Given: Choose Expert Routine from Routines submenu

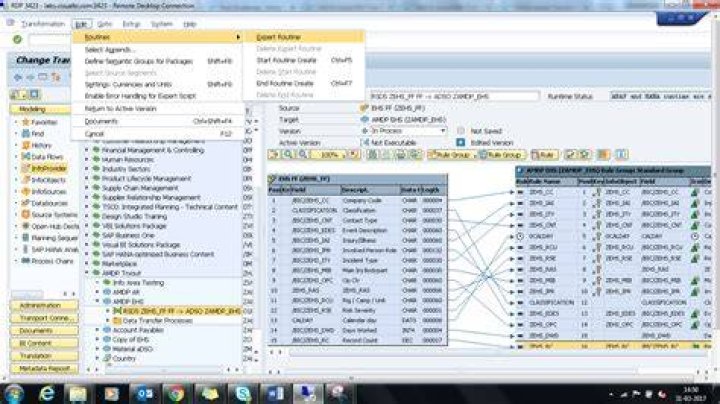Looking at the screenshot, I should click(x=304, y=37).
